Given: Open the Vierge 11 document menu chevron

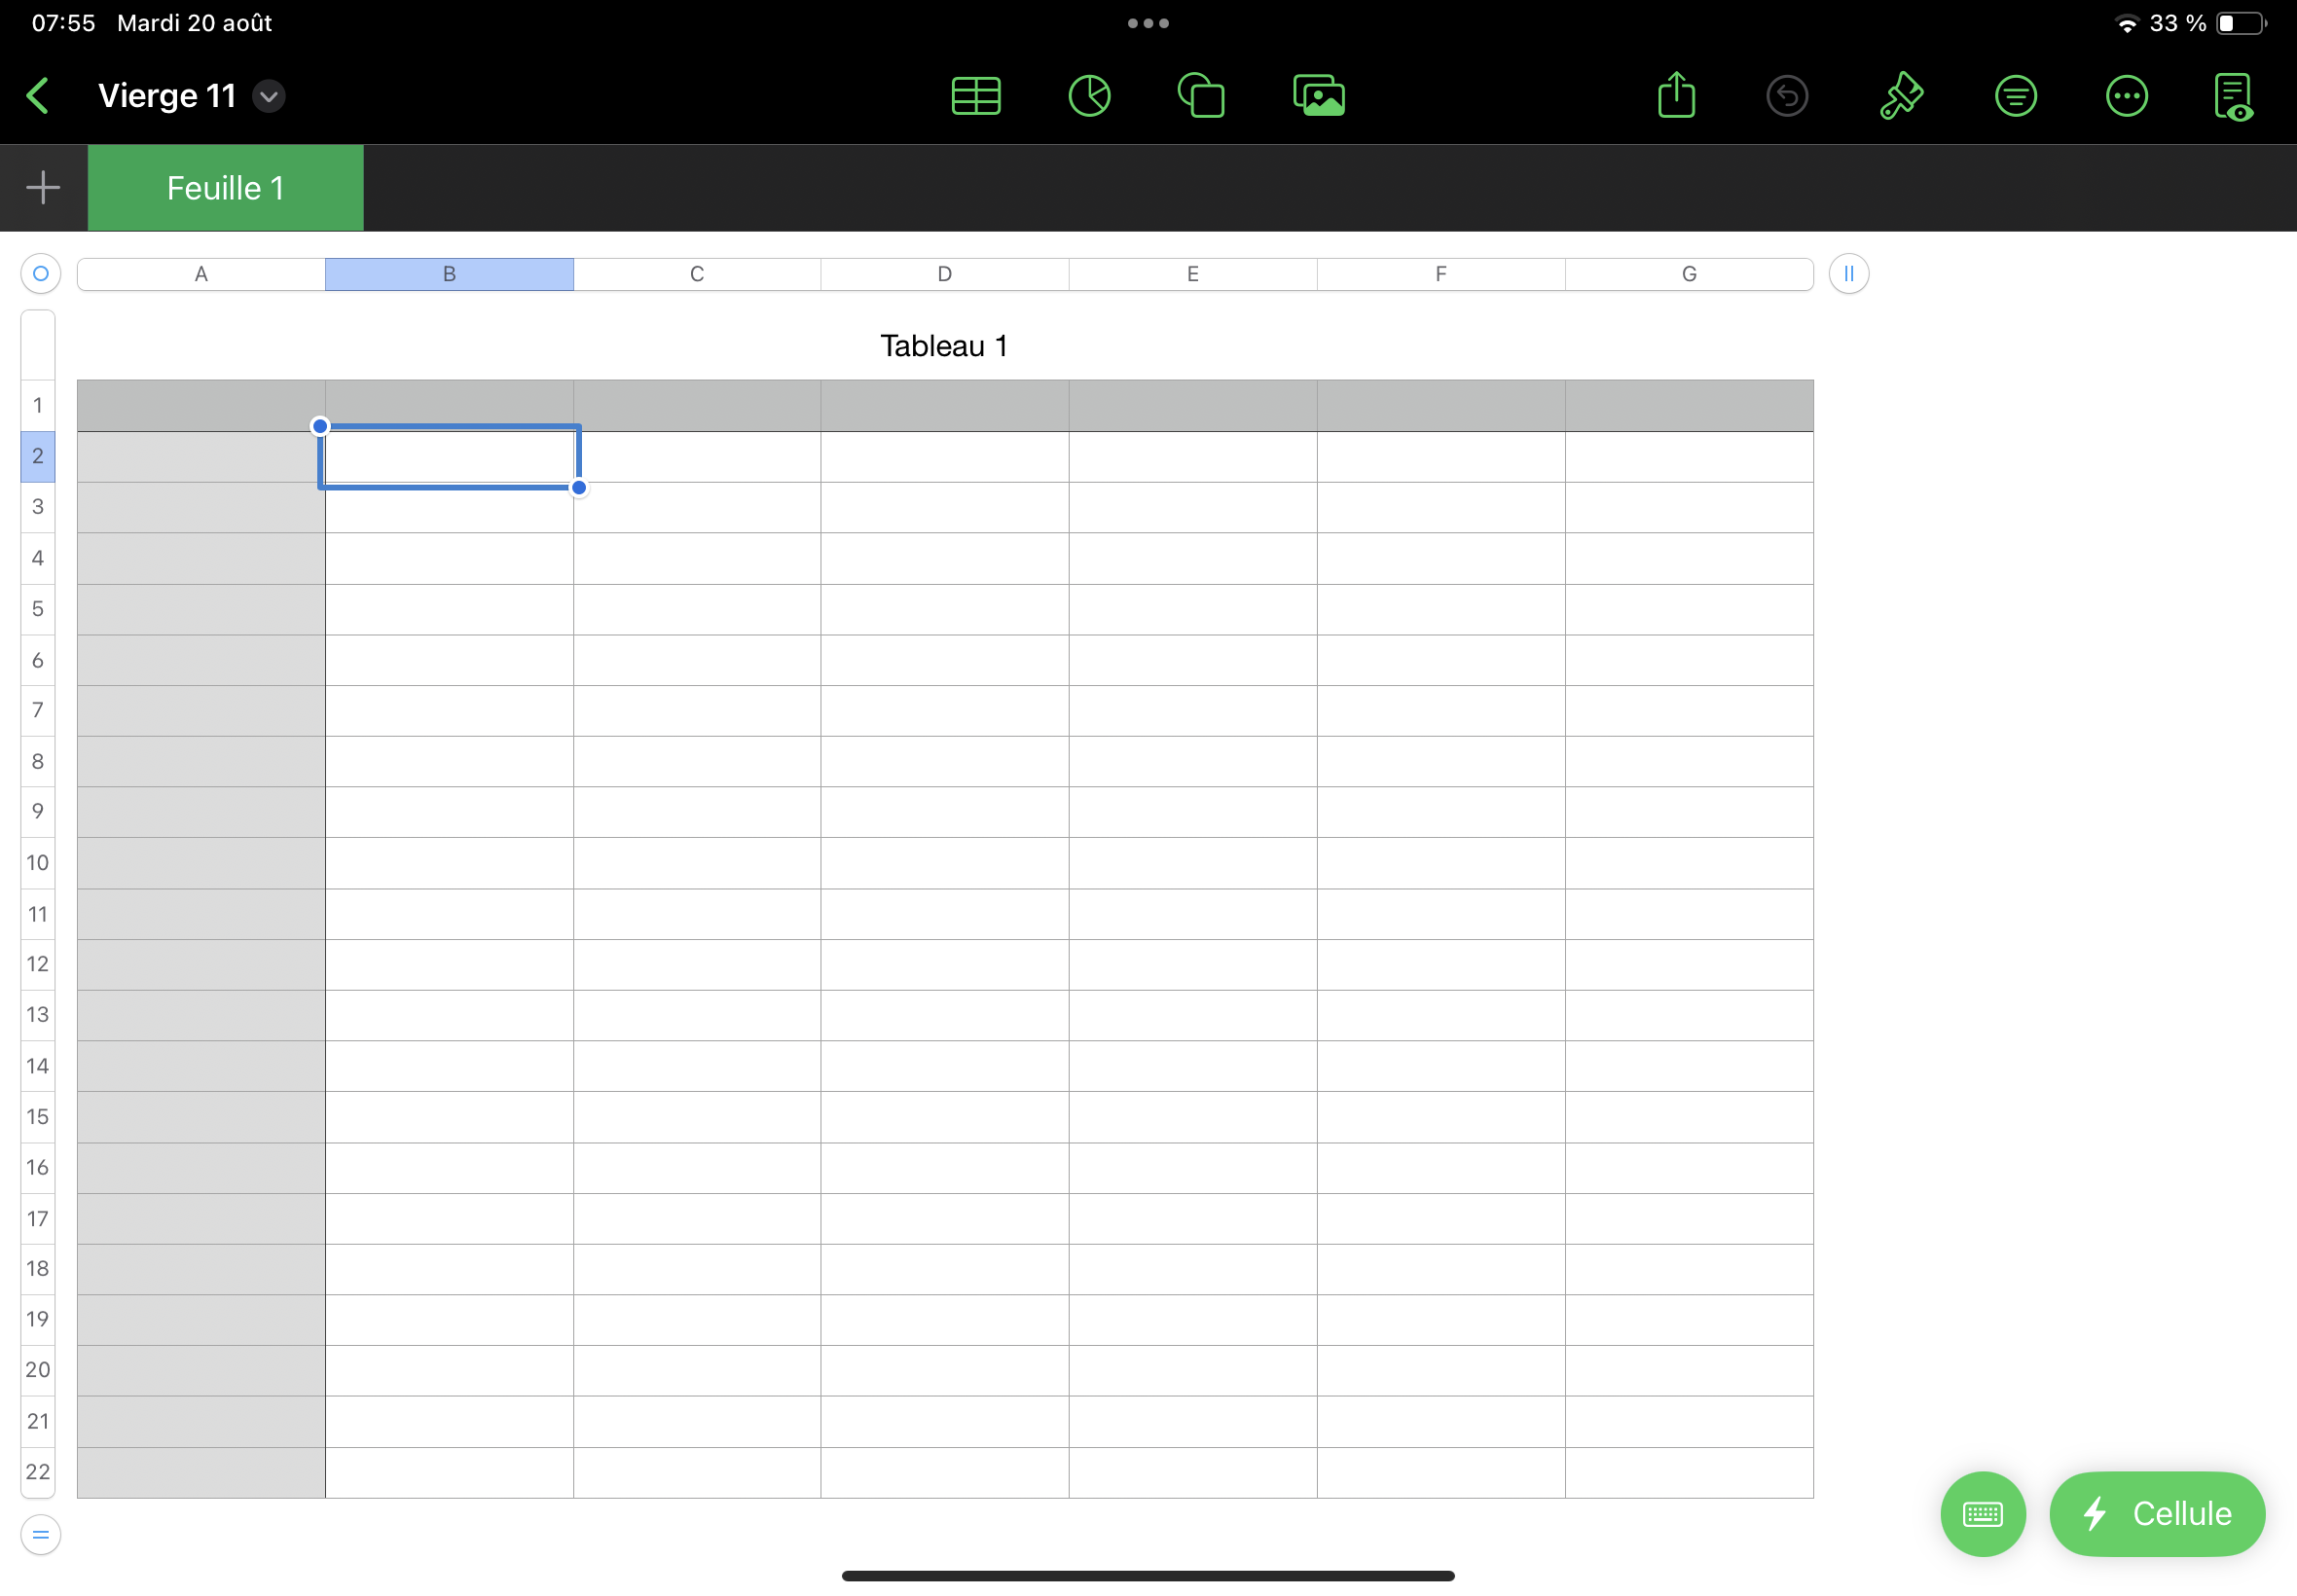Looking at the screenshot, I should [x=269, y=96].
